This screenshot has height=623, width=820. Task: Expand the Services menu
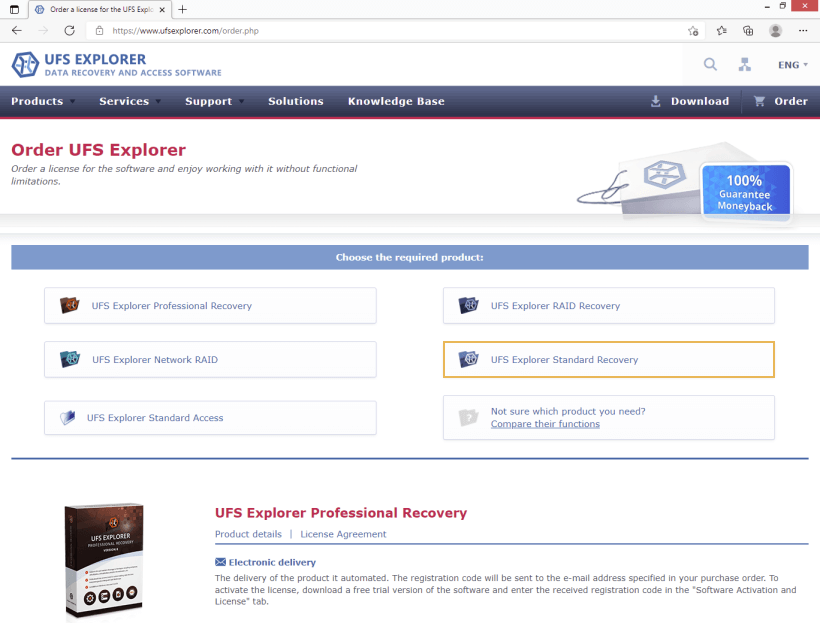130,101
